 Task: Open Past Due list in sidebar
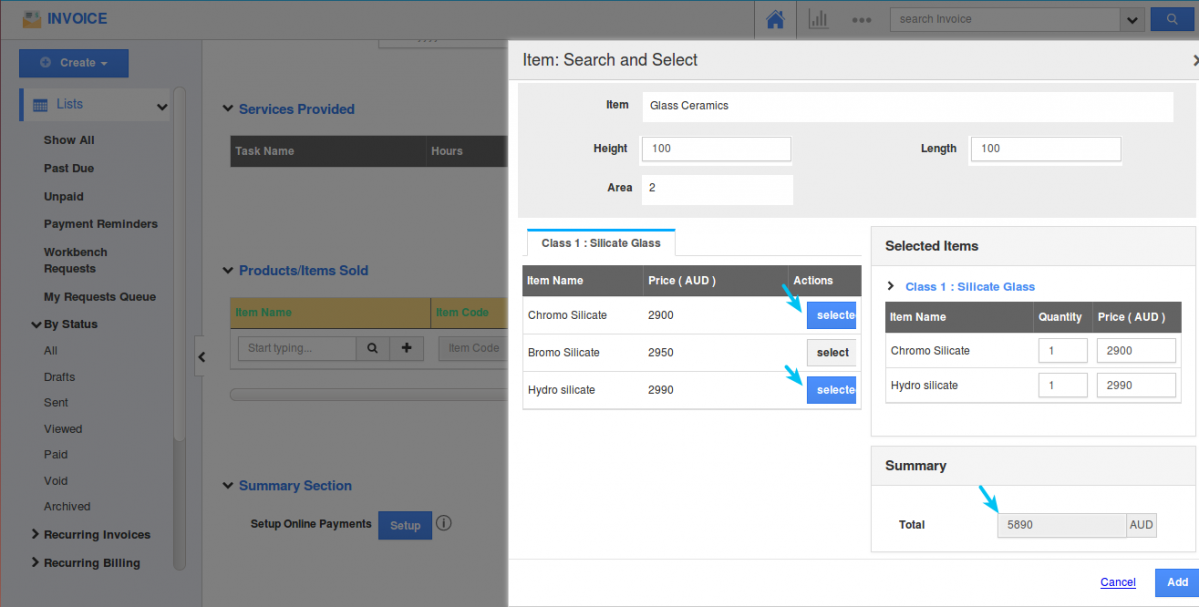click(x=69, y=168)
